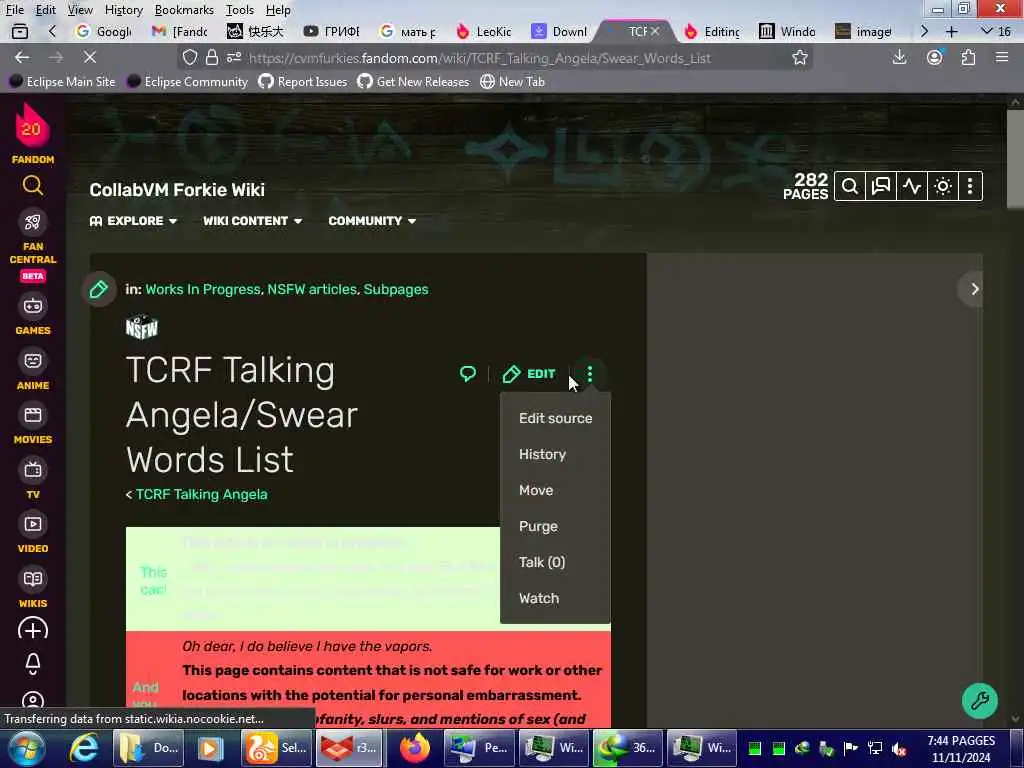The width and height of the screenshot is (1024, 768).
Task: Switch to the Editing browser tab
Action: [713, 31]
